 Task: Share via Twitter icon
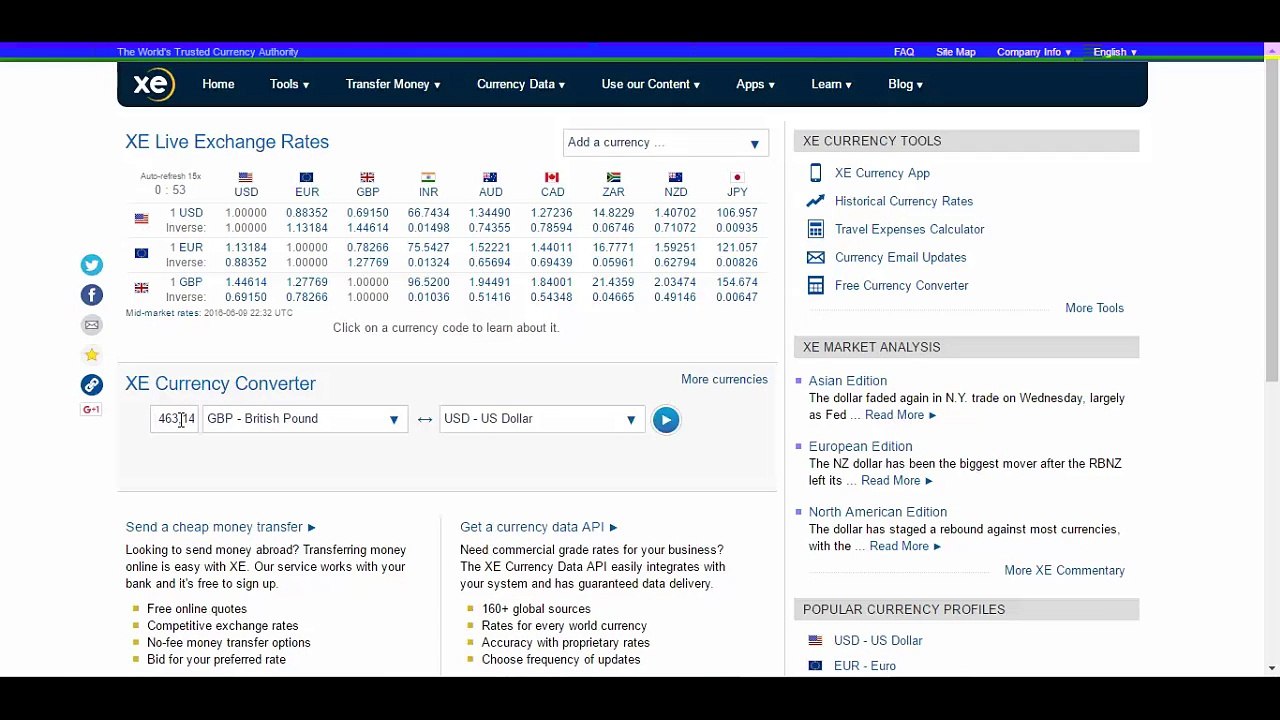91,265
